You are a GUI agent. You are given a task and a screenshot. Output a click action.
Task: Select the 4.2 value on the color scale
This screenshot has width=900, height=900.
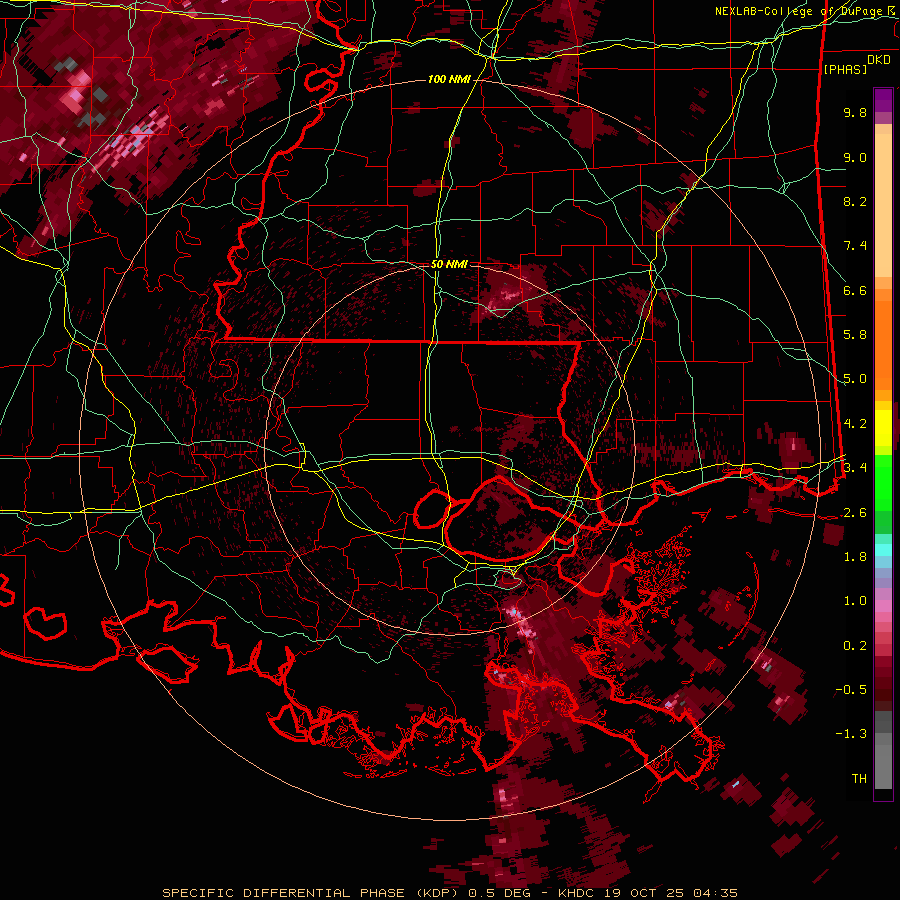[x=855, y=424]
